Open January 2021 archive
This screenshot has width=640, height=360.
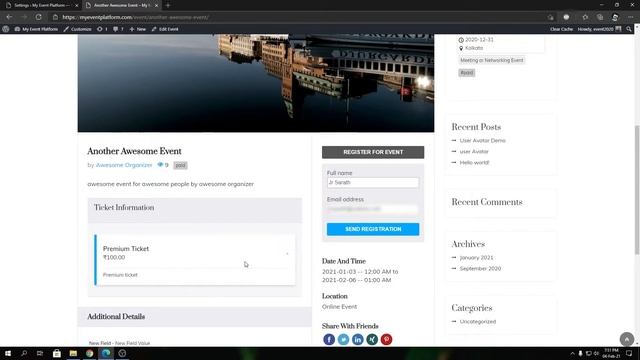click(476, 258)
